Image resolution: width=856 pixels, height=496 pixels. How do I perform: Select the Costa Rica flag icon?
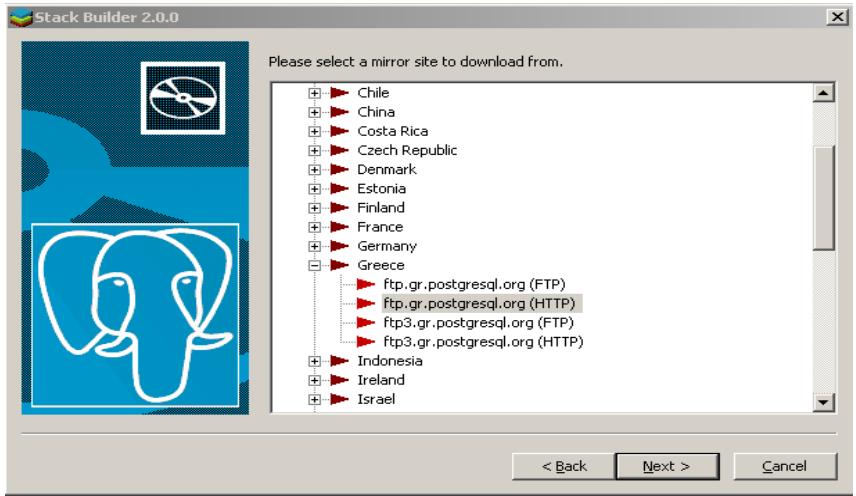(x=340, y=131)
